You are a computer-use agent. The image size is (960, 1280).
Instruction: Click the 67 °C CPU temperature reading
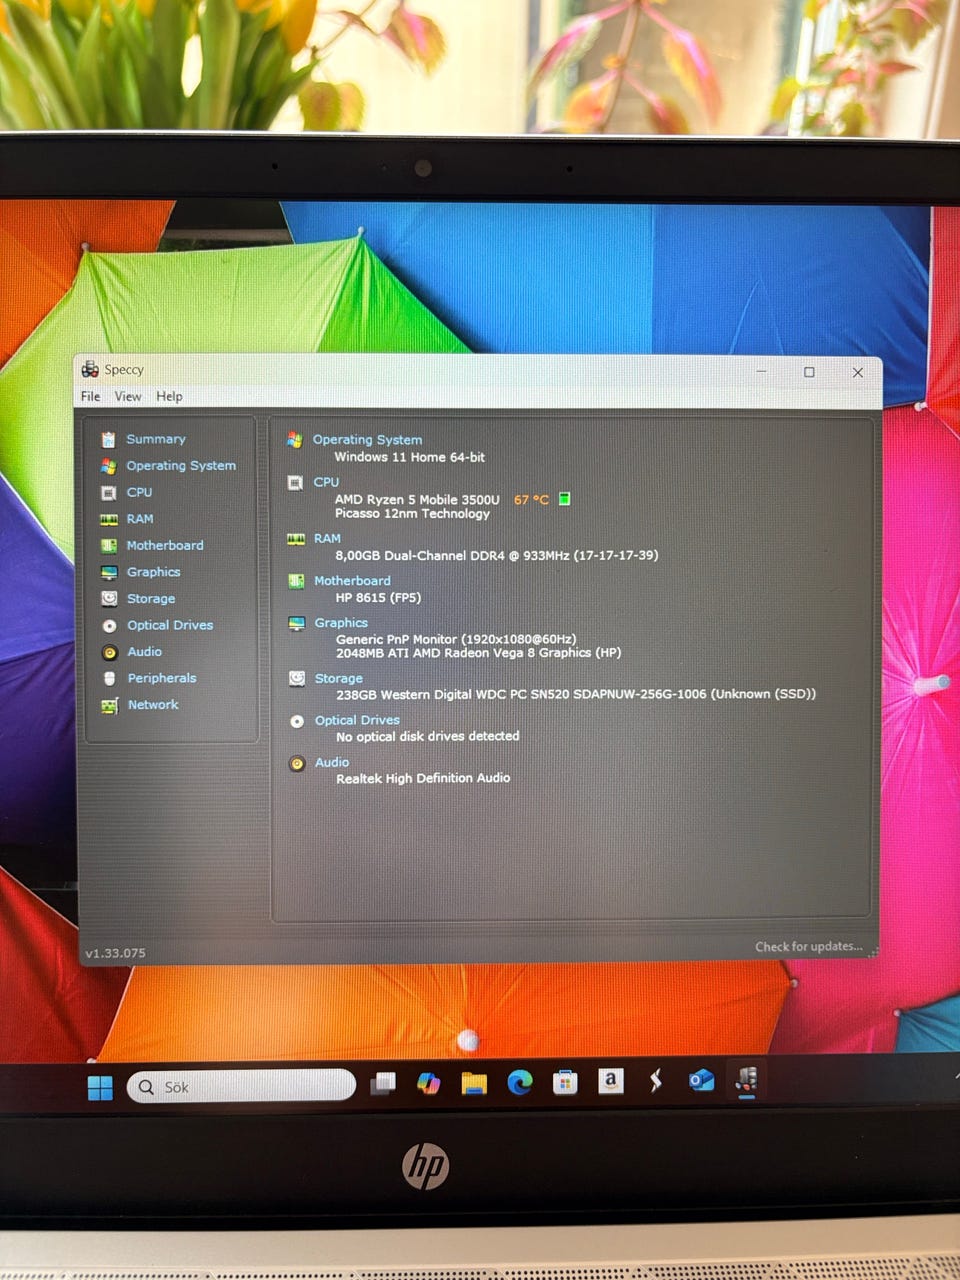[x=531, y=499]
